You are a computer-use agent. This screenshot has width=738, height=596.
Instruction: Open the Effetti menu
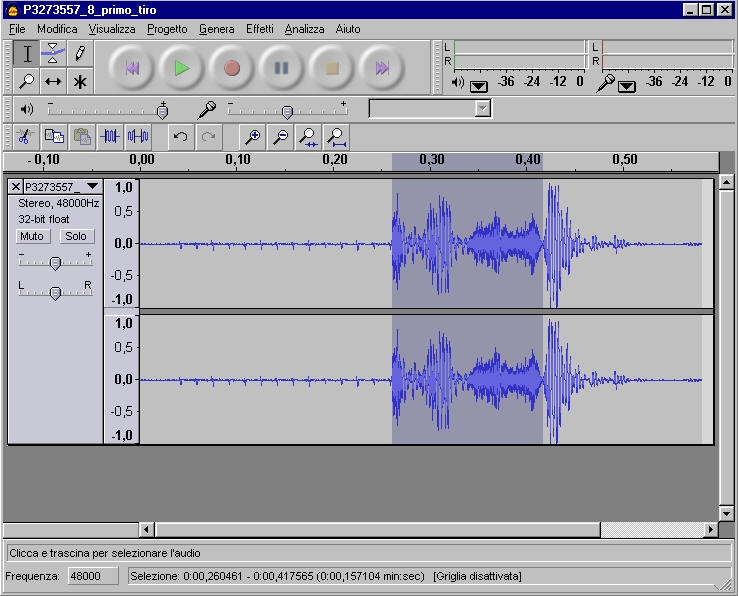[x=260, y=29]
